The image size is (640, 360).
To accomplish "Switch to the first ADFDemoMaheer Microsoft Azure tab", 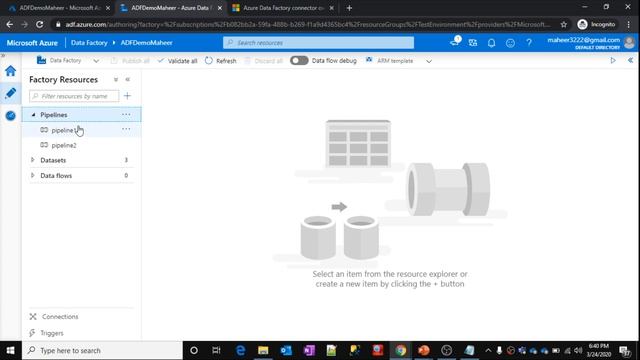I will [60, 8].
